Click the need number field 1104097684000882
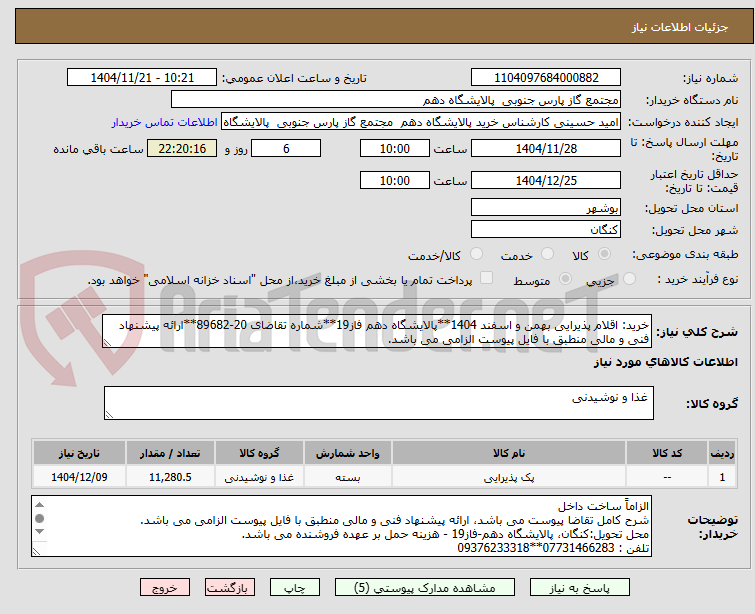Image resolution: width=755 pixels, height=614 pixels. pos(546,78)
